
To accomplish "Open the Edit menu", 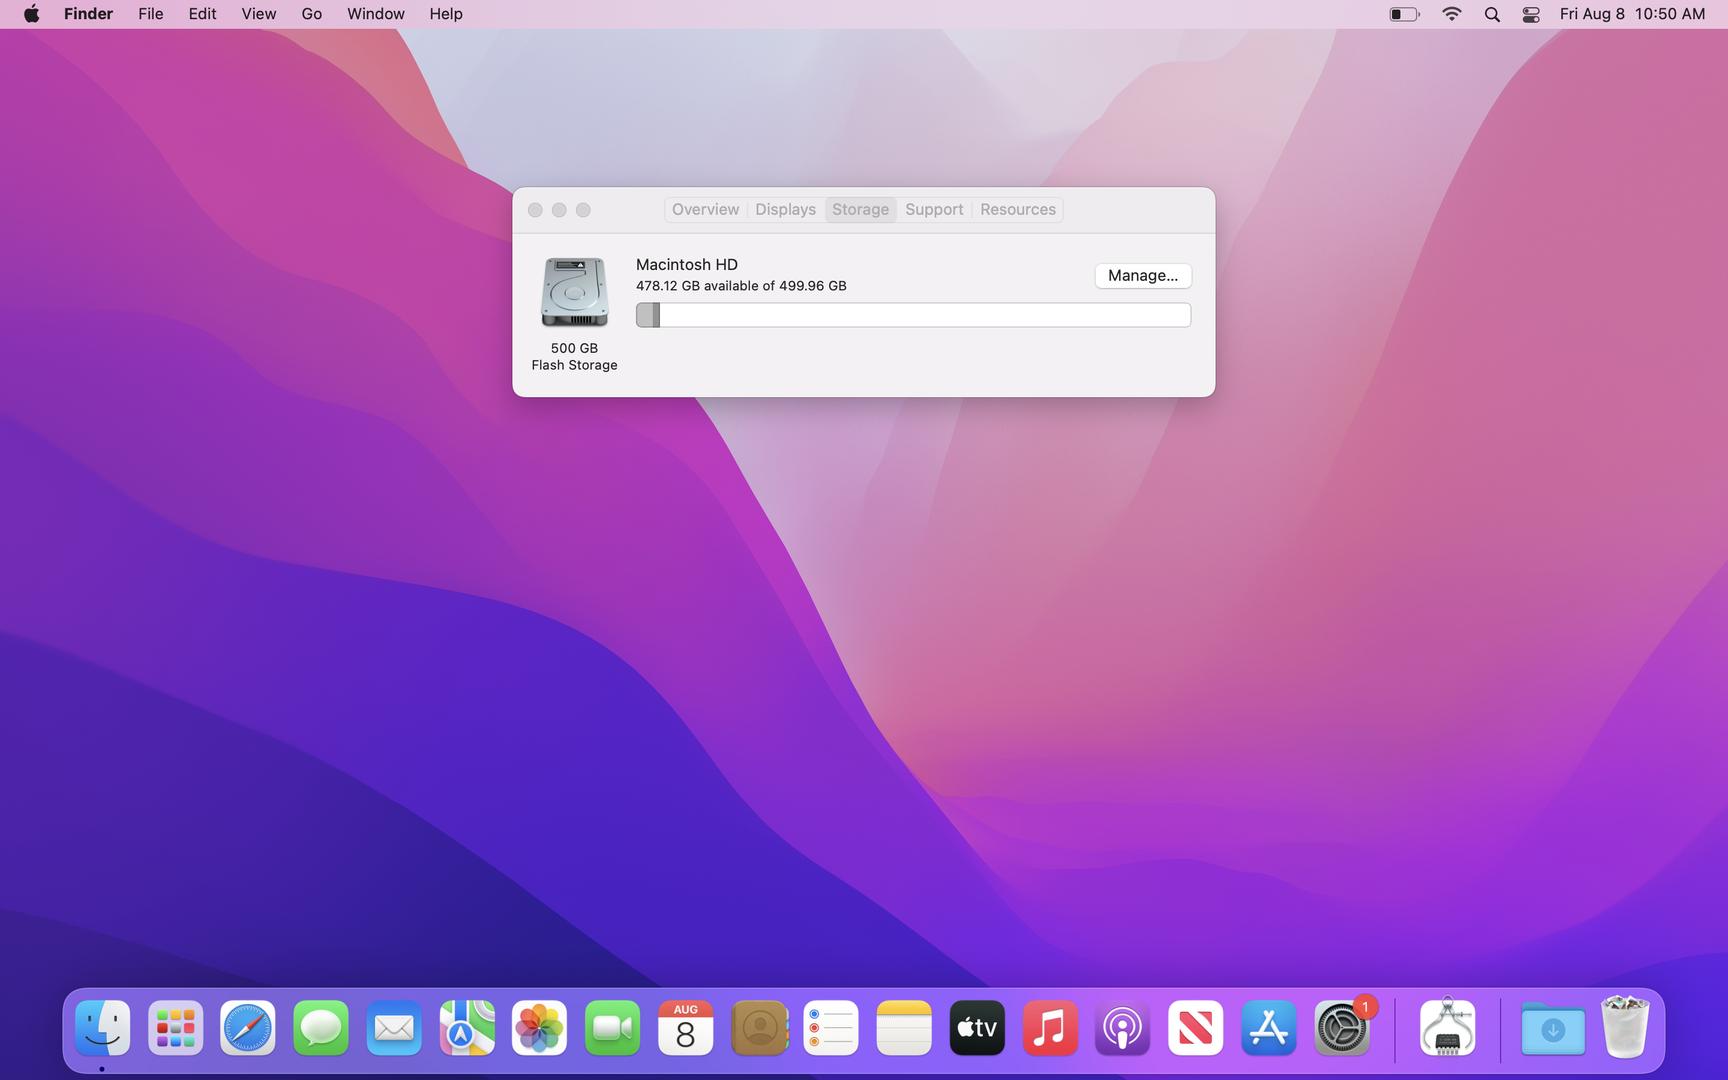I will (202, 14).
